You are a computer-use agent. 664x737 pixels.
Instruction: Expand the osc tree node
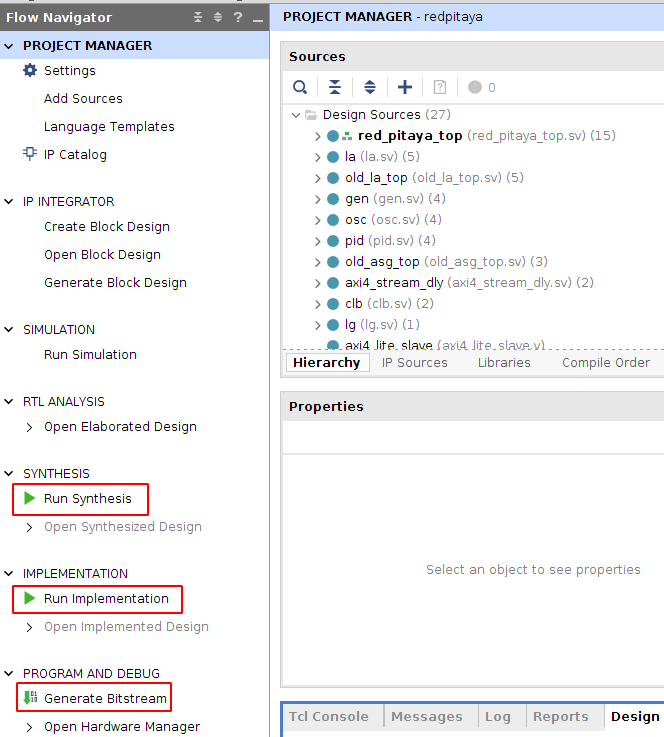tap(318, 220)
